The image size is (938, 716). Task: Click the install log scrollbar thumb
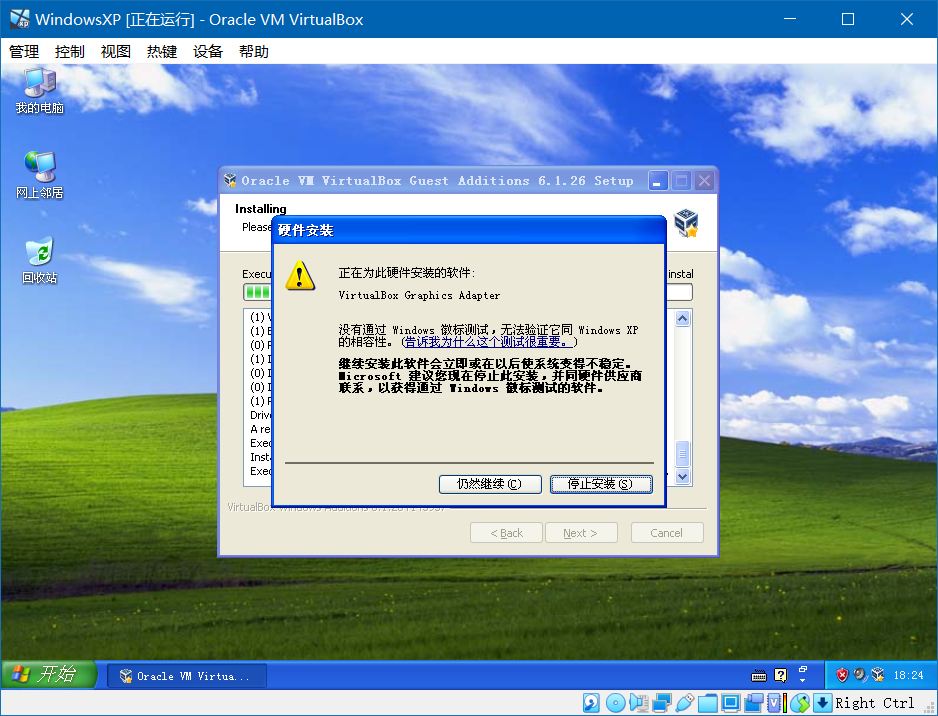click(x=683, y=453)
